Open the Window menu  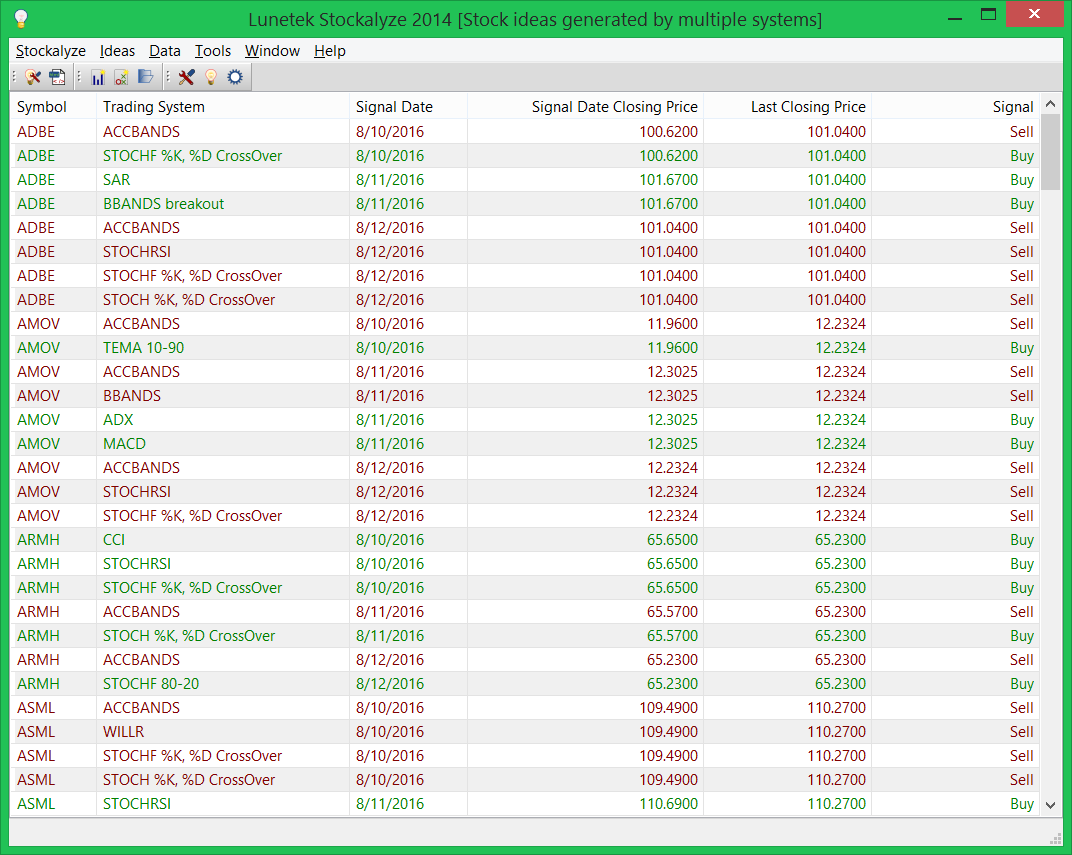pos(272,50)
